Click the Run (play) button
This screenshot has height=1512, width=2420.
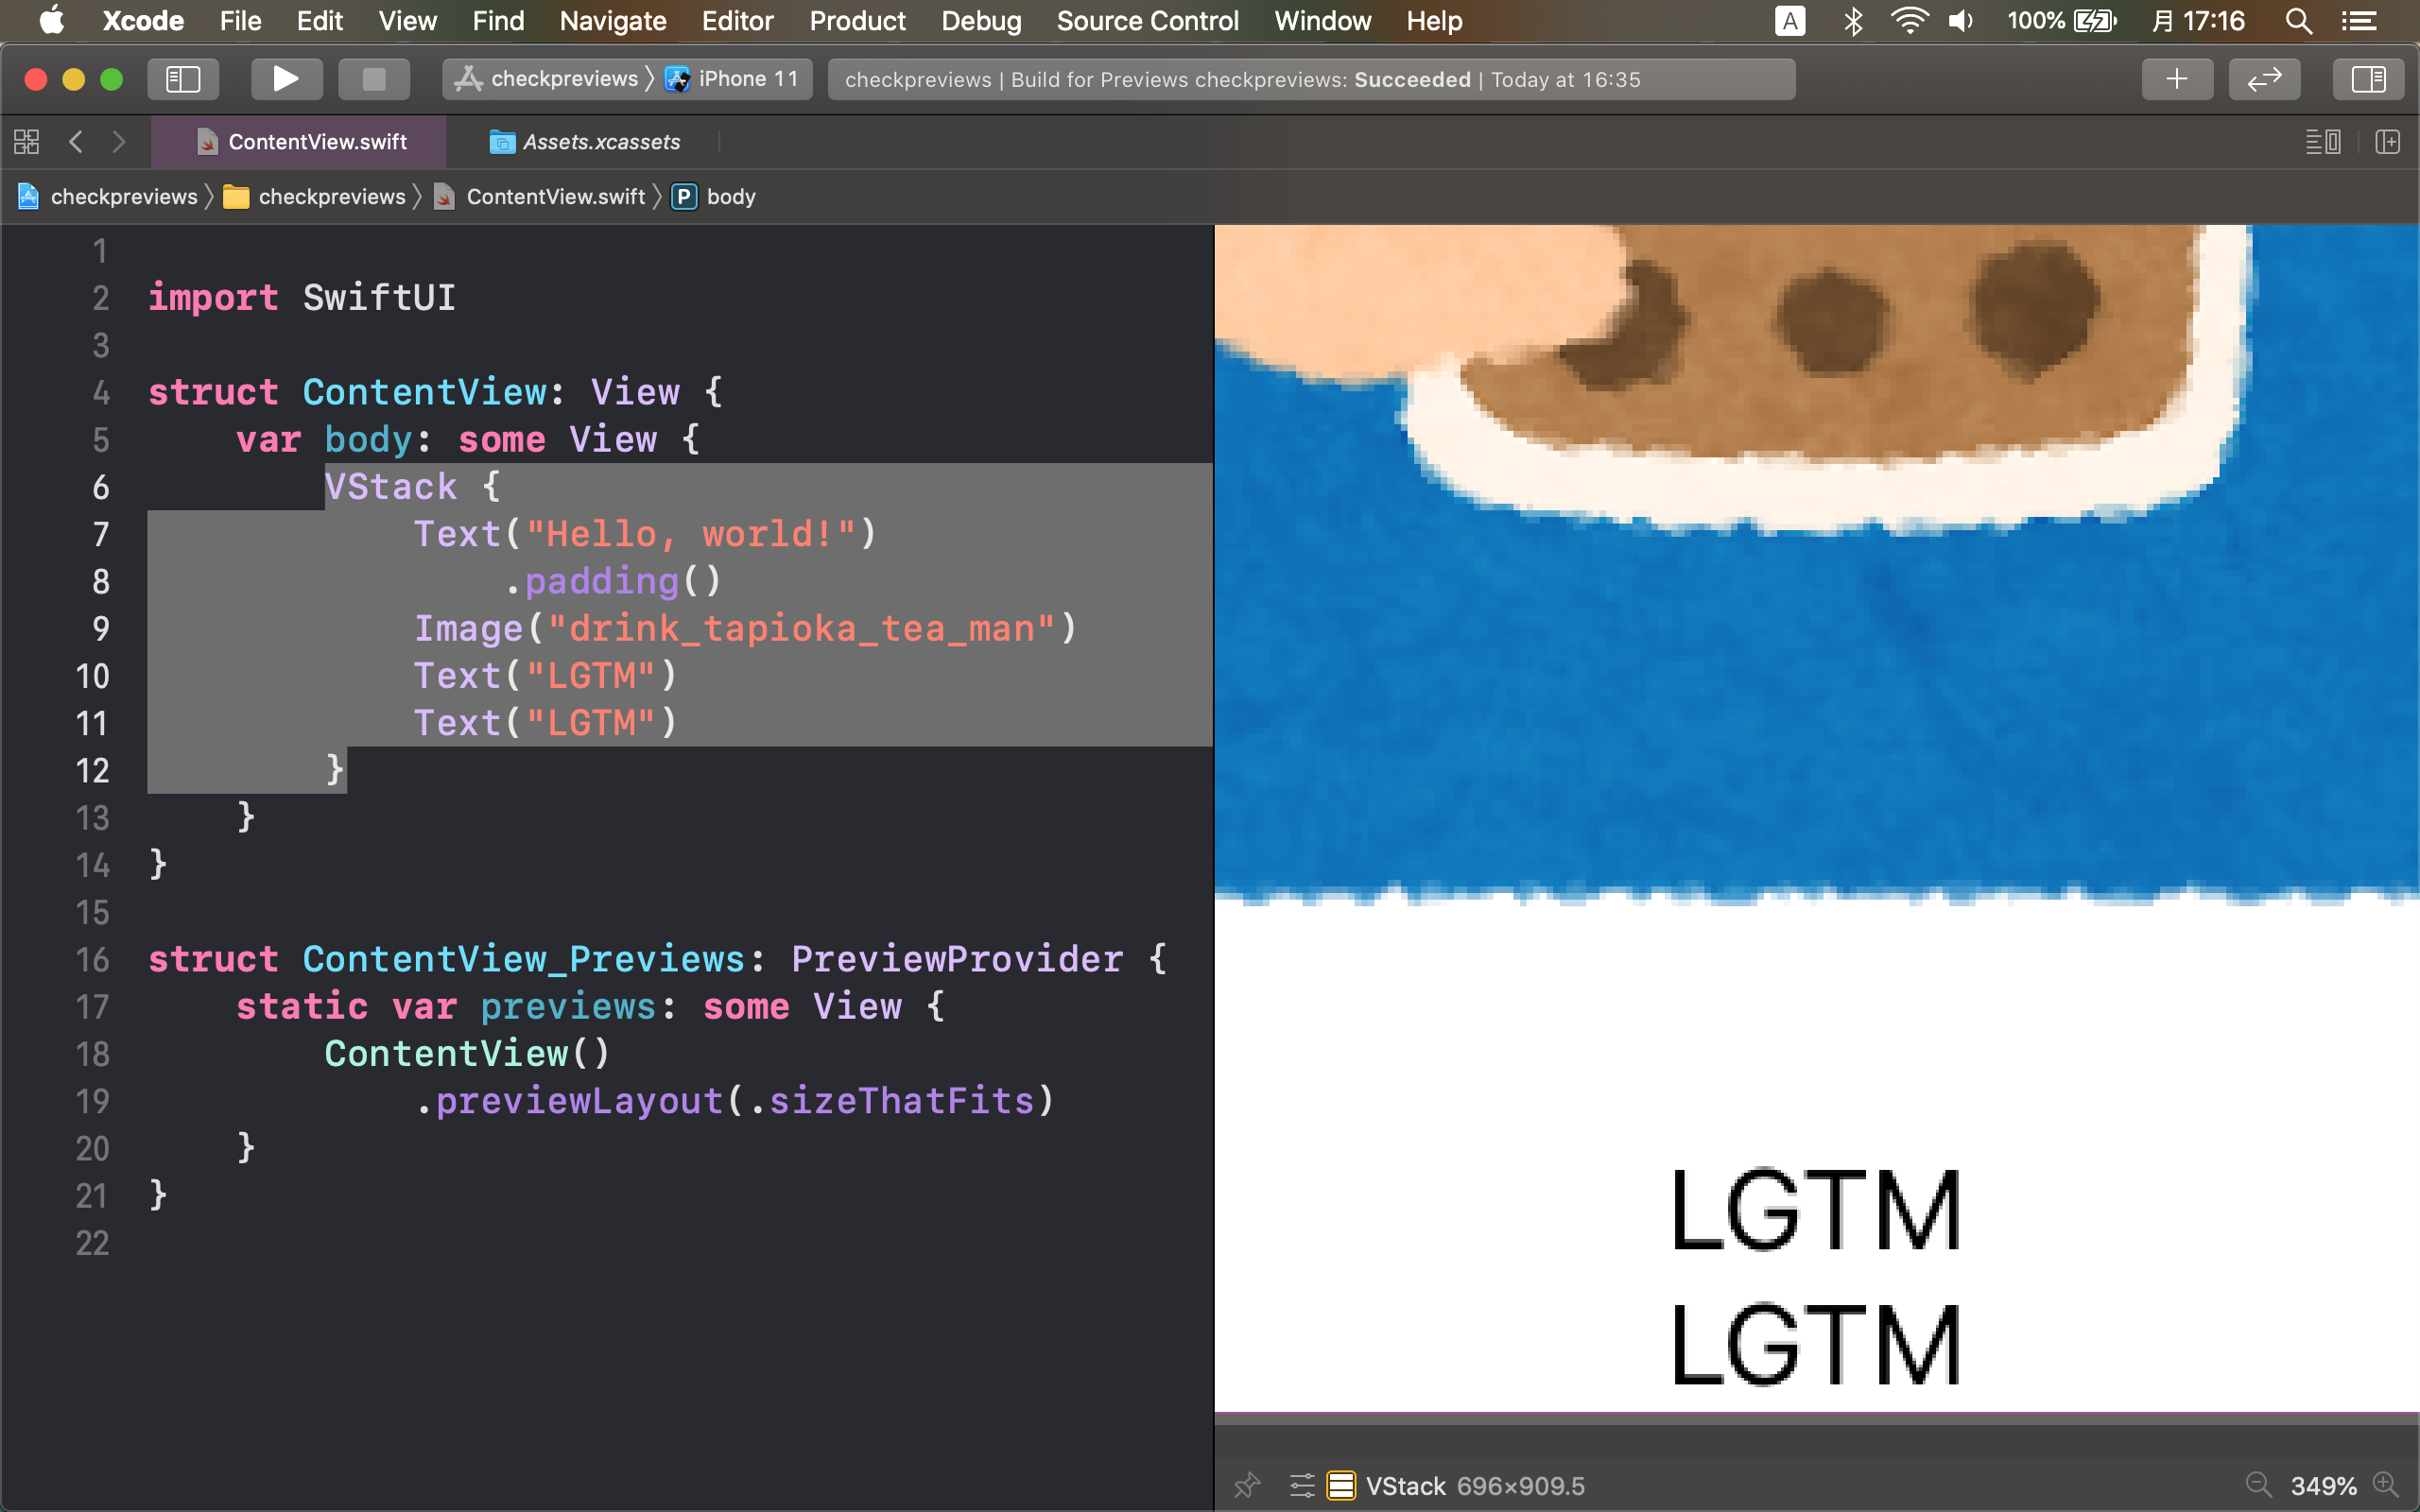286,79
